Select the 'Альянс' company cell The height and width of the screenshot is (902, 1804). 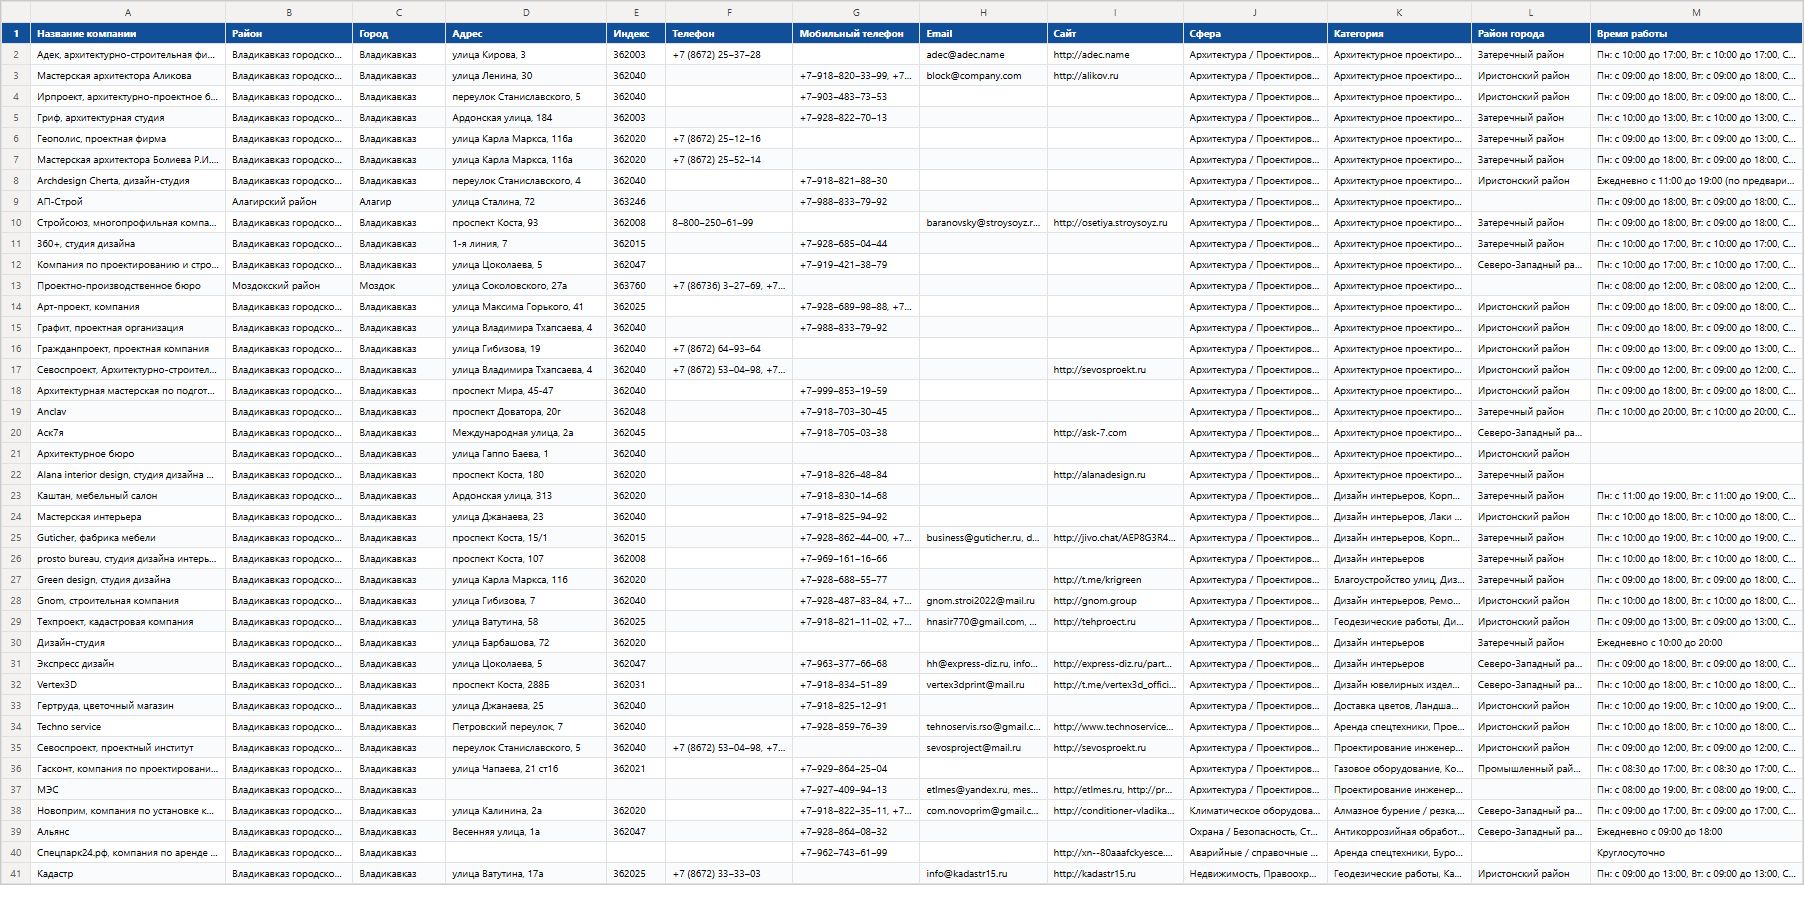pos(128,832)
